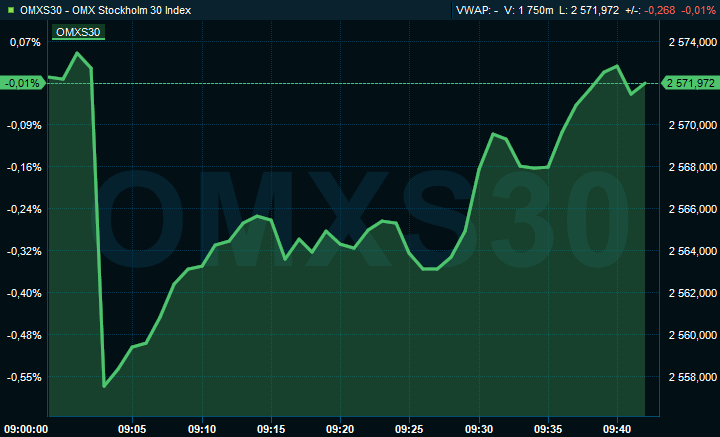
Task: Click the chart line's lowest point after 09:00
Action: point(104,386)
